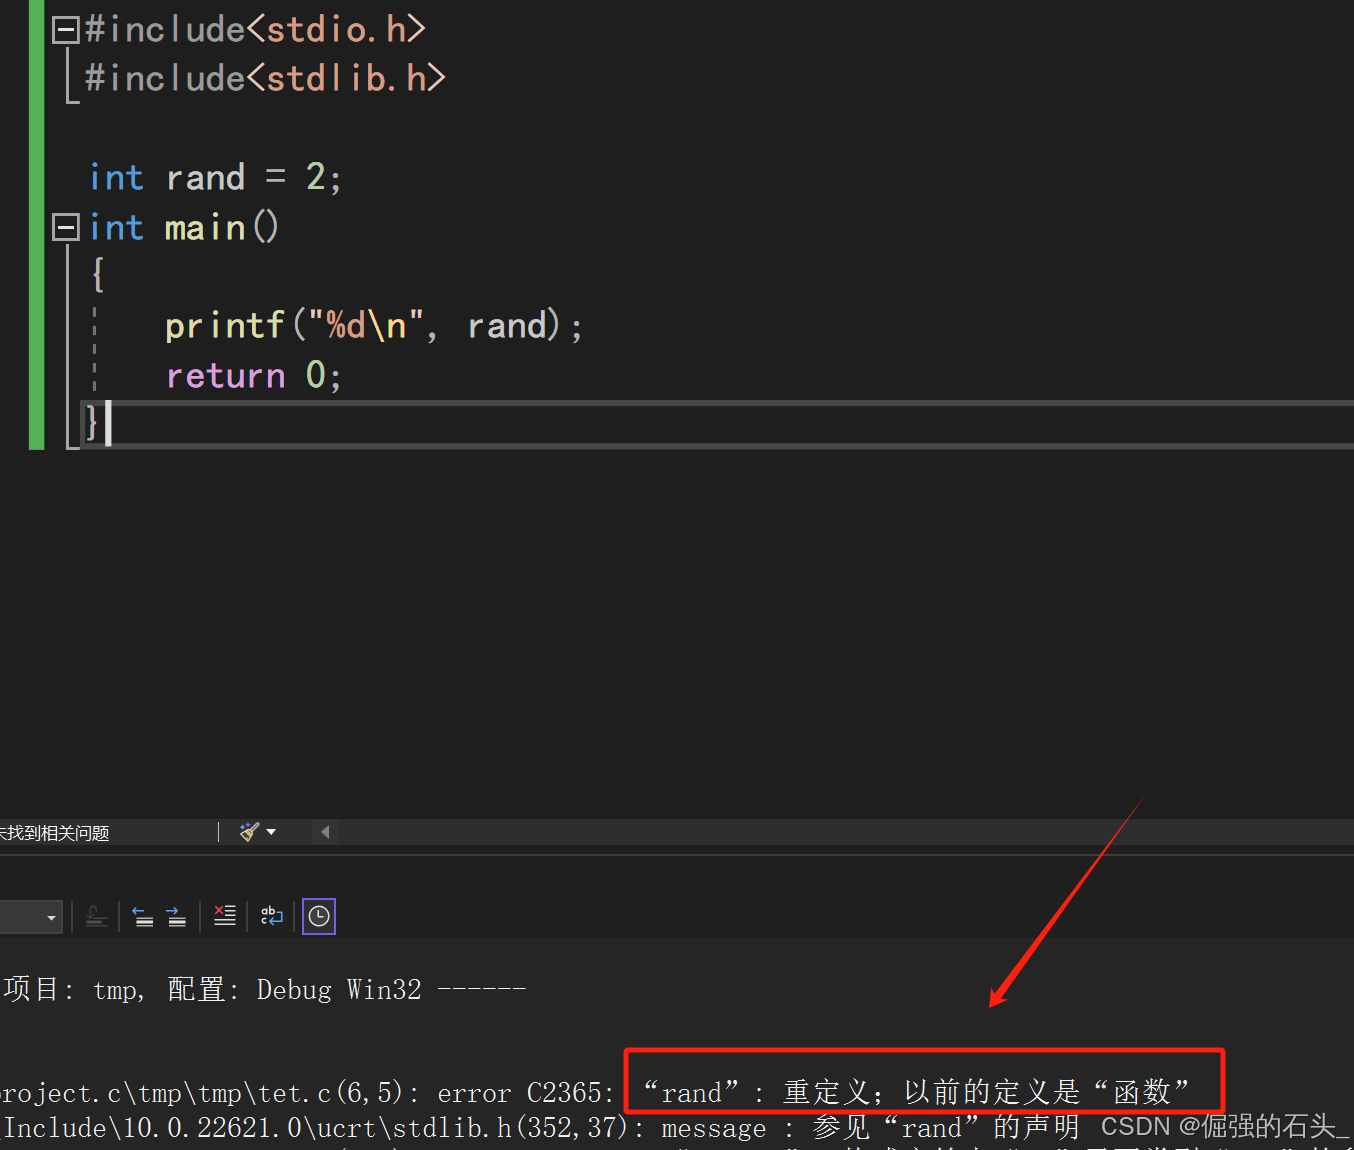Click the find message in code icon
Screen dimensions: 1354x1150
[x=97, y=916]
